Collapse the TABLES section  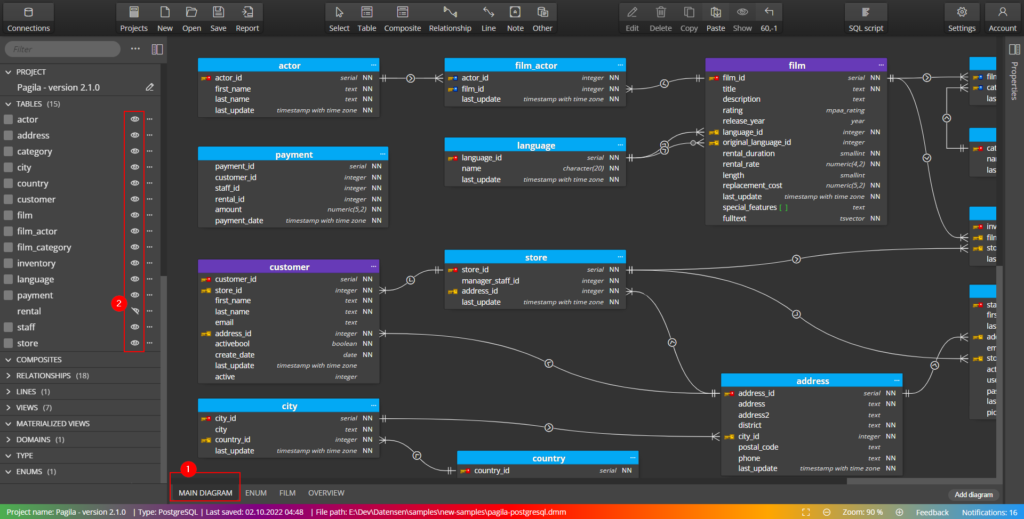(9, 103)
